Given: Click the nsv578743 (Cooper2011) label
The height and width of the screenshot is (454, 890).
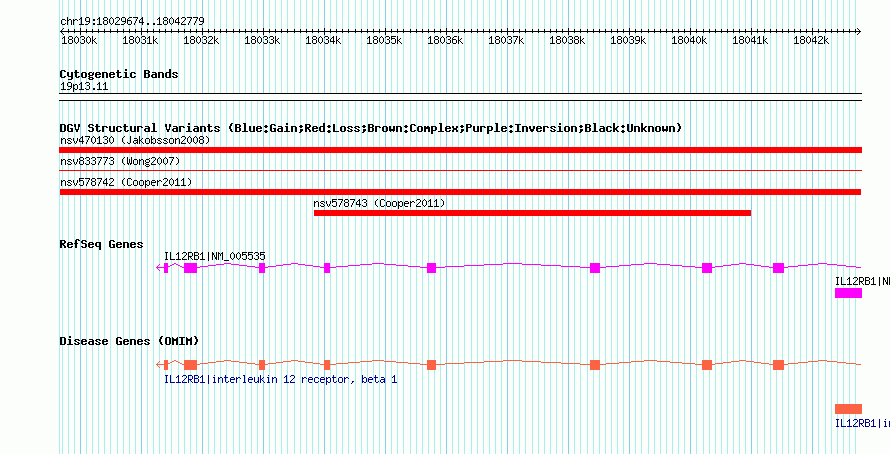Looking at the screenshot, I should (379, 203).
